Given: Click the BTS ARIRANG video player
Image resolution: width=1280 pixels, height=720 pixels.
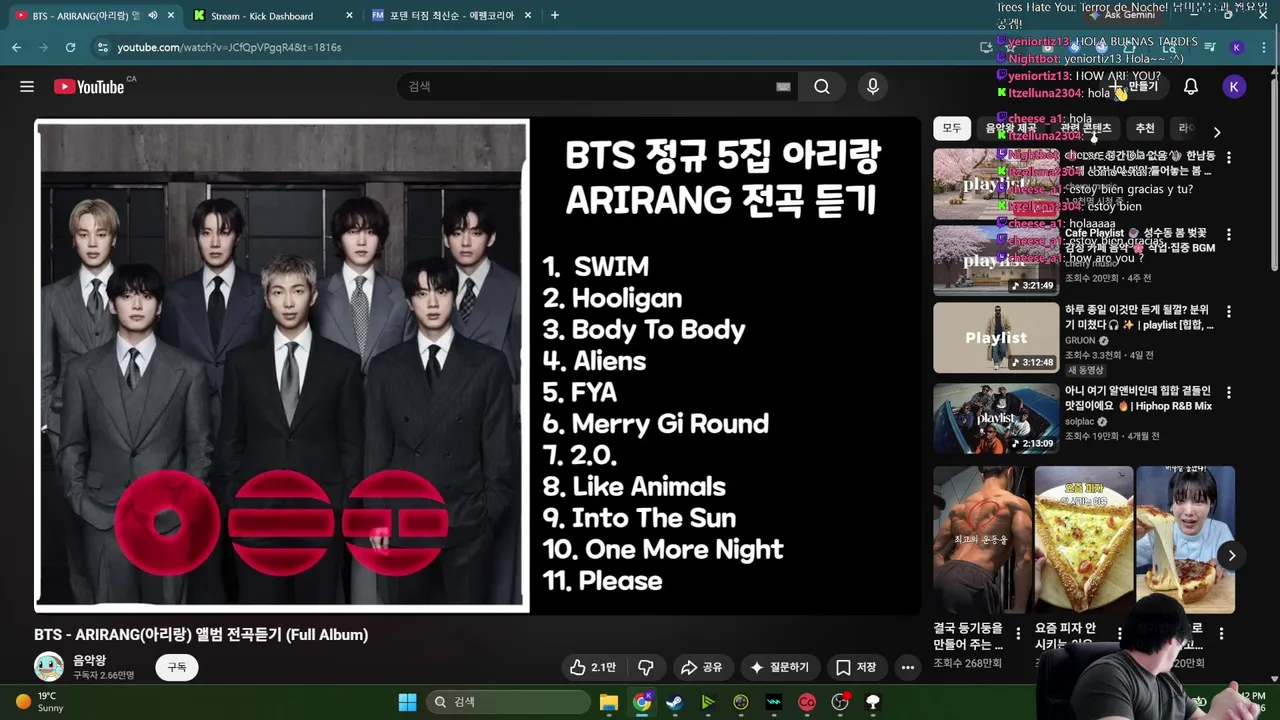Looking at the screenshot, I should click(477, 366).
